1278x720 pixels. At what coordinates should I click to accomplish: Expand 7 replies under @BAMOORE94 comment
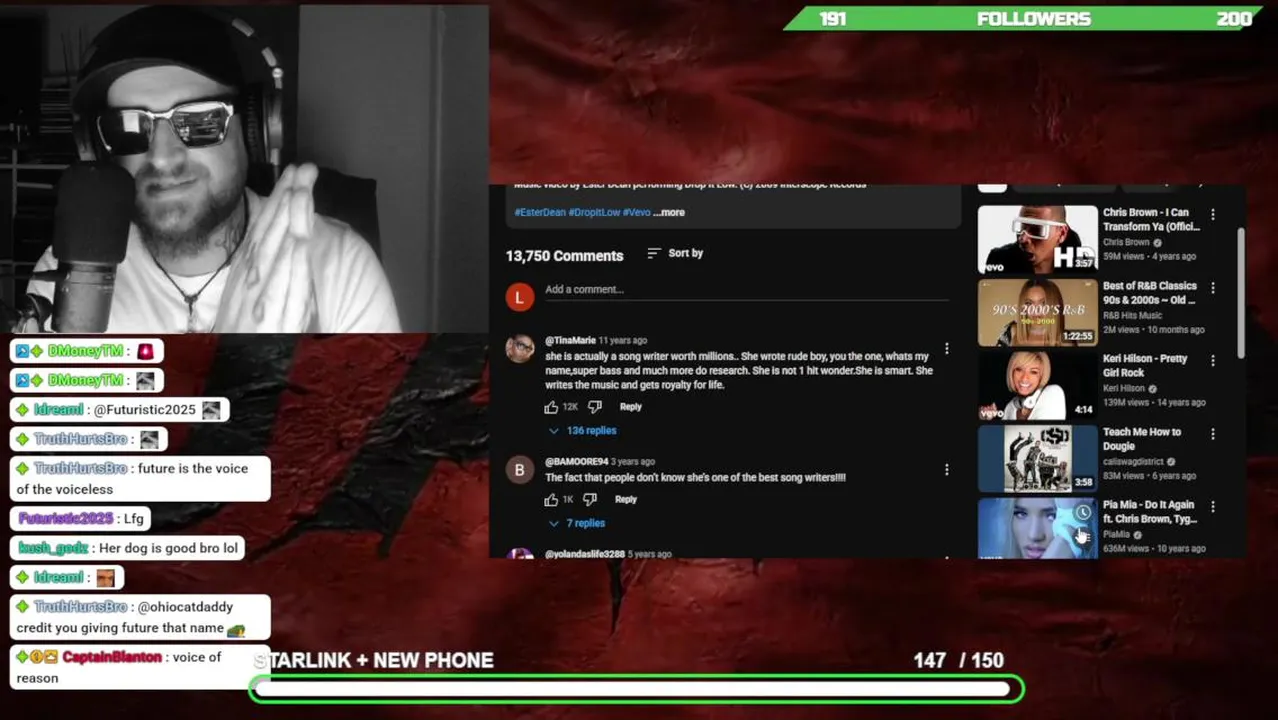577,523
